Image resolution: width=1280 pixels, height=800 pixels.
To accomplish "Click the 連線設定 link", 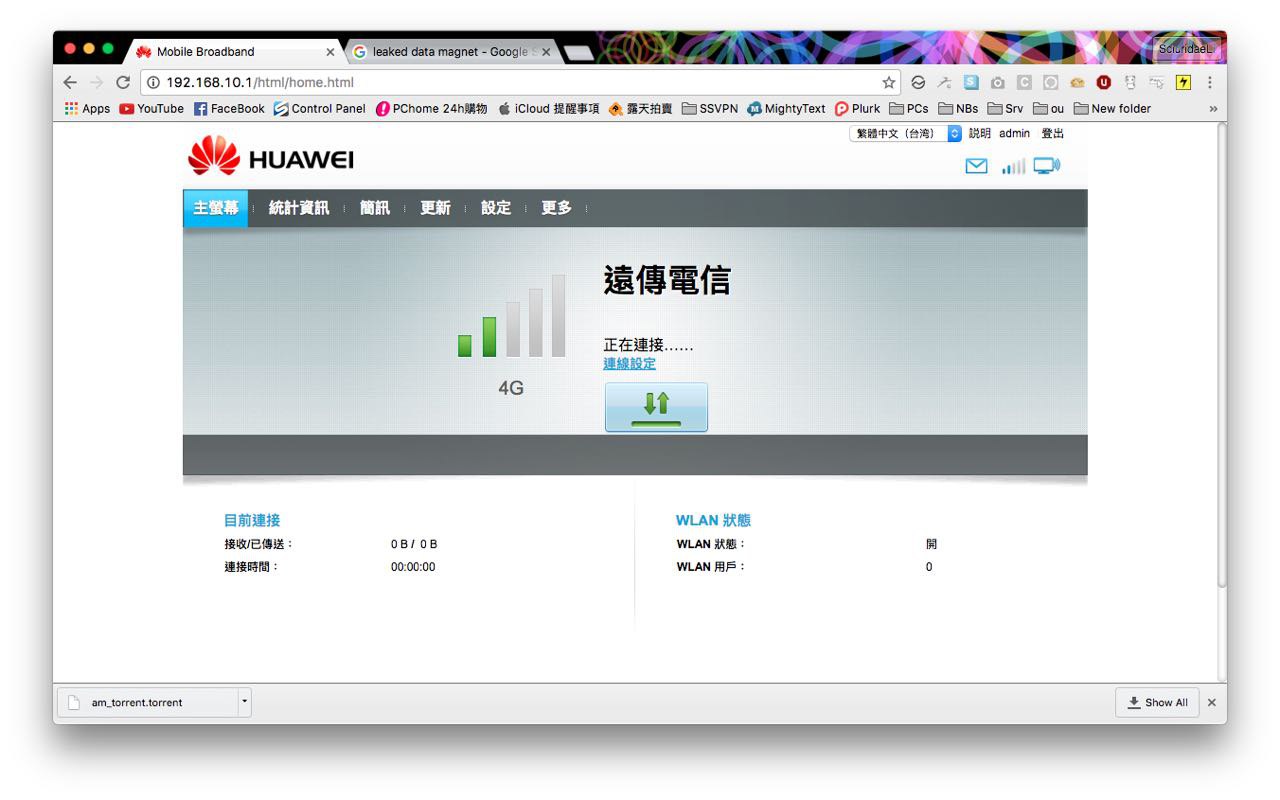I will (629, 364).
